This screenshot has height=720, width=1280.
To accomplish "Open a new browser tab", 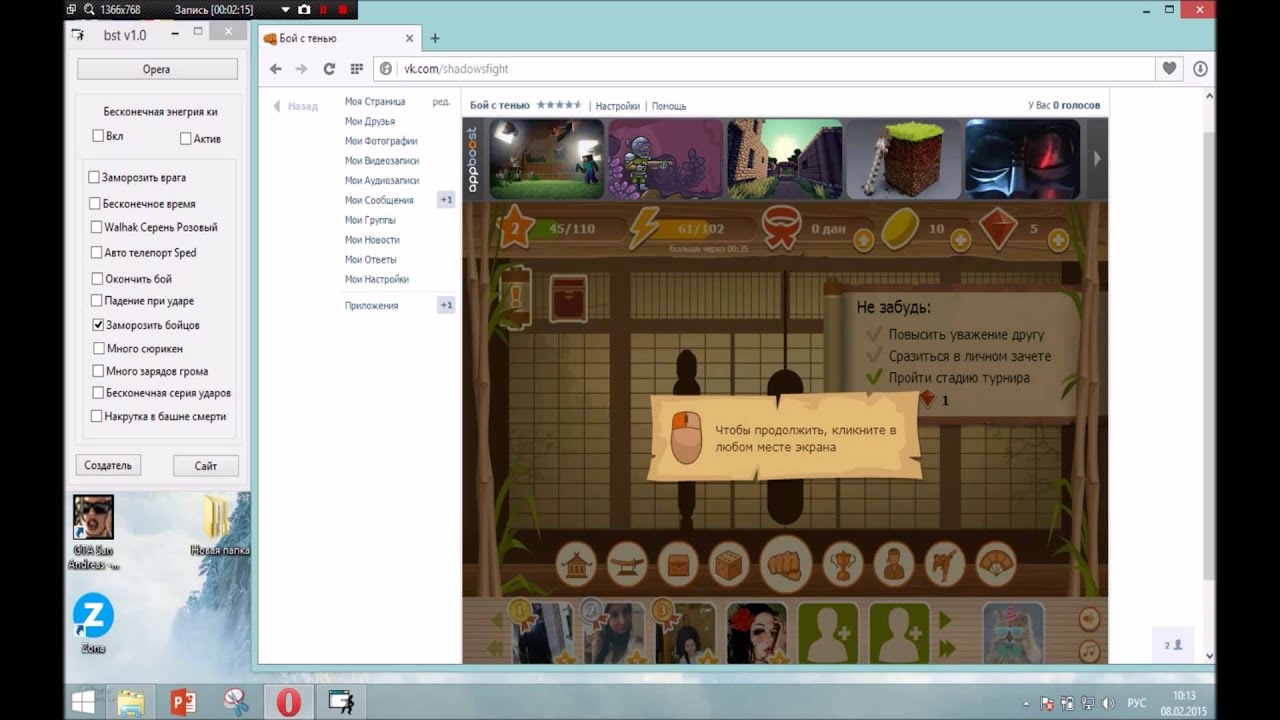I will 434,38.
